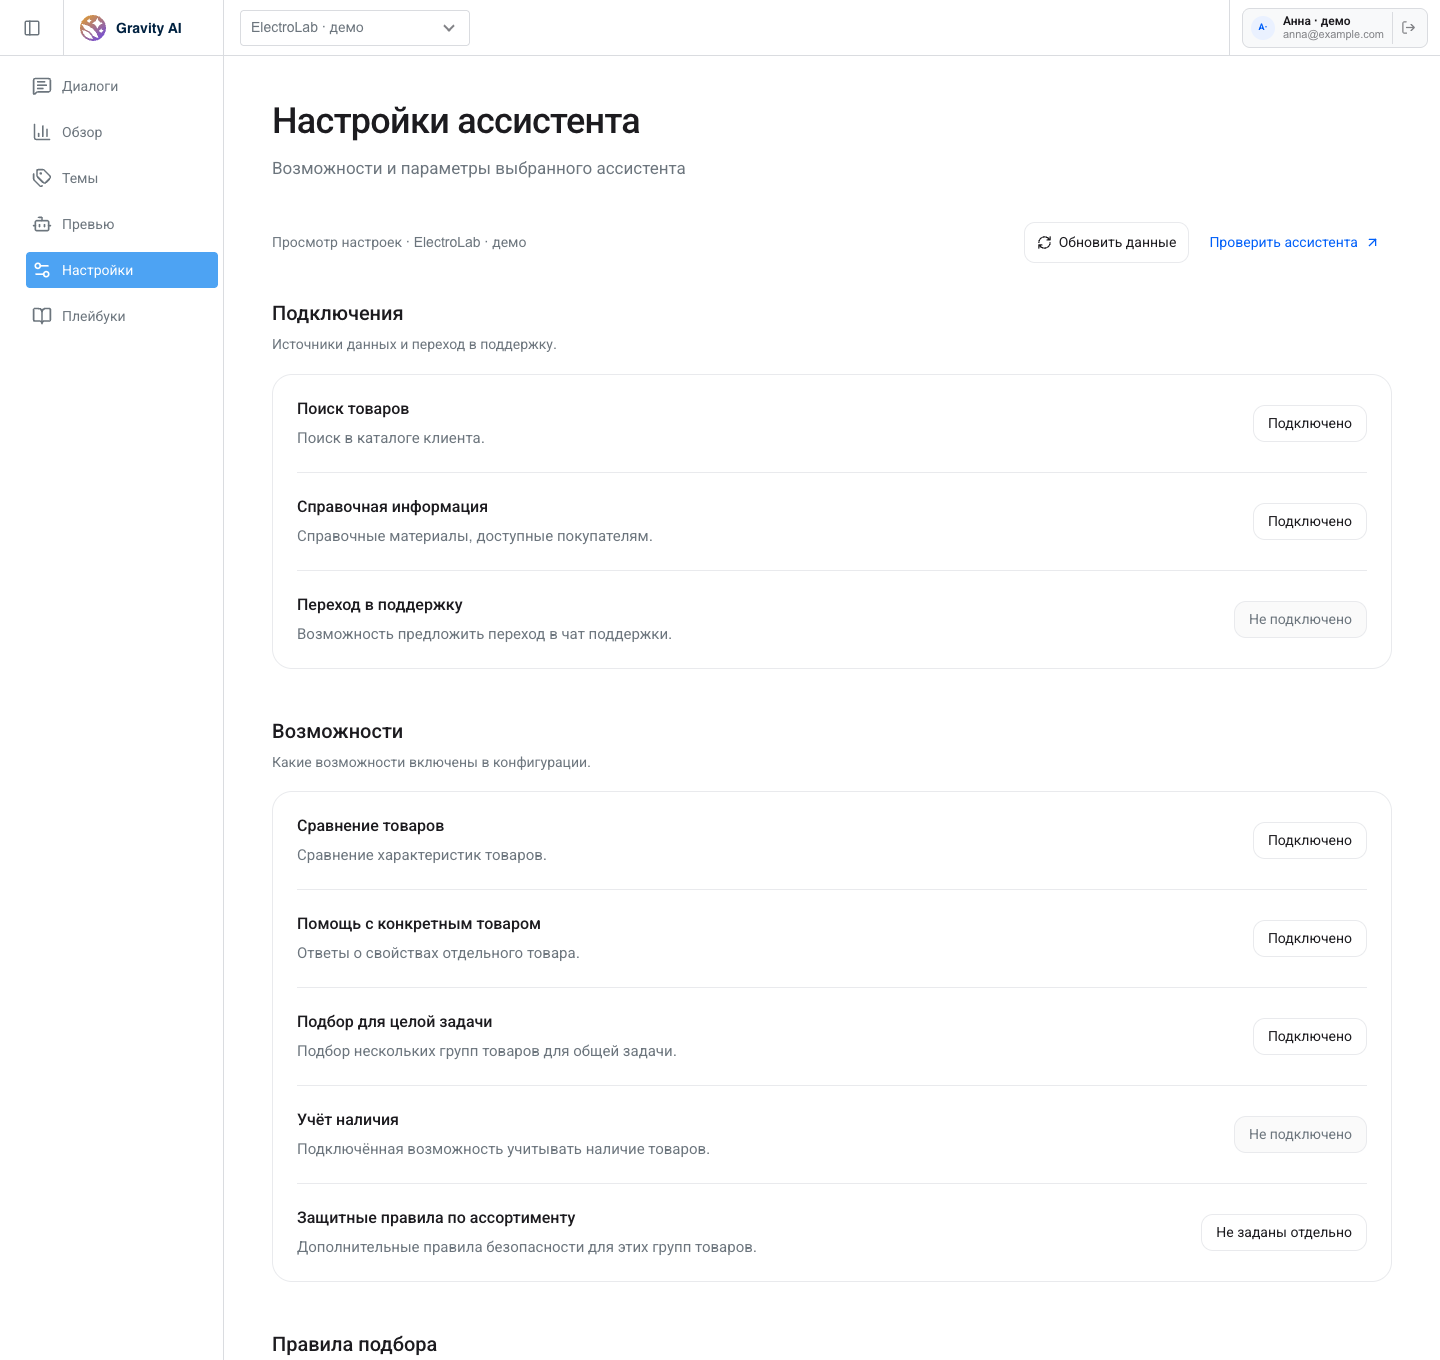Open the Темы menu item
Screen dimensions: 1440x1360
point(122,178)
